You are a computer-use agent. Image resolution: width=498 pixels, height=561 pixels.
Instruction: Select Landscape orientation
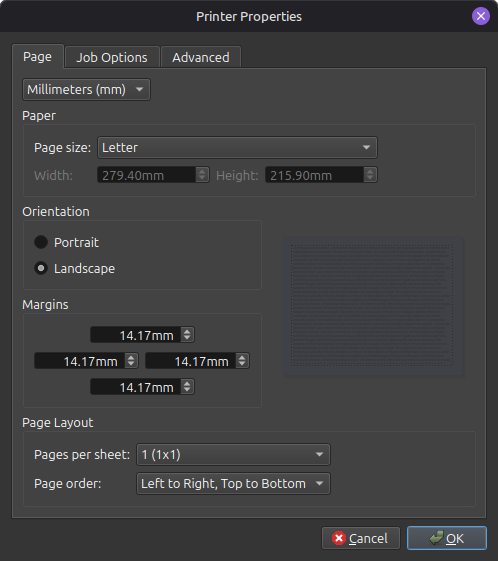click(x=74, y=268)
